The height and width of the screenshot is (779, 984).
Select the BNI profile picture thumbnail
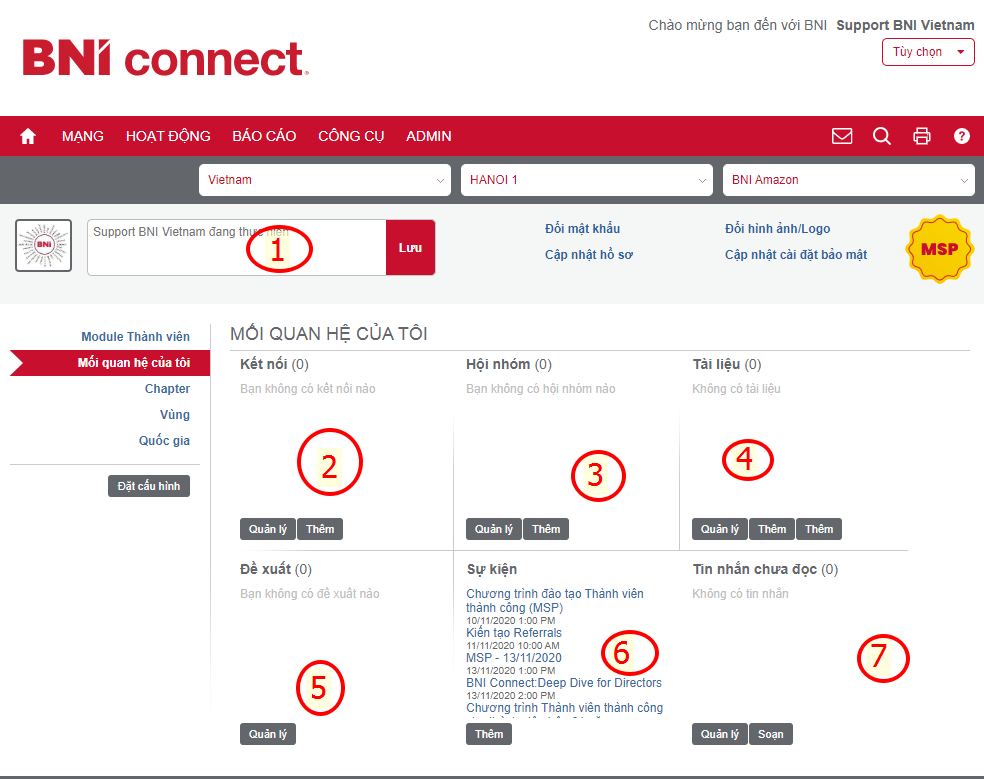[43, 245]
